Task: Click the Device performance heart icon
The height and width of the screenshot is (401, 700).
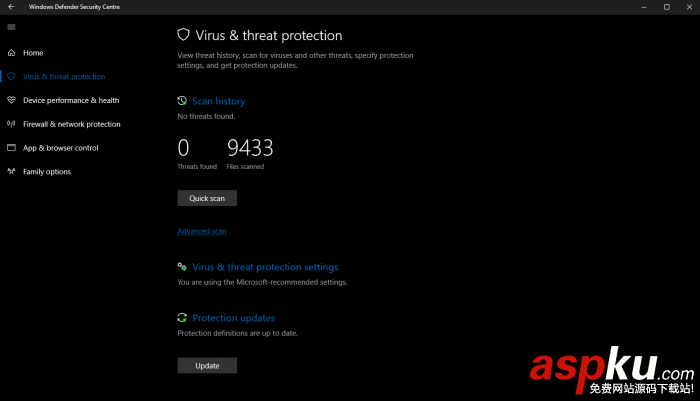Action: point(11,100)
